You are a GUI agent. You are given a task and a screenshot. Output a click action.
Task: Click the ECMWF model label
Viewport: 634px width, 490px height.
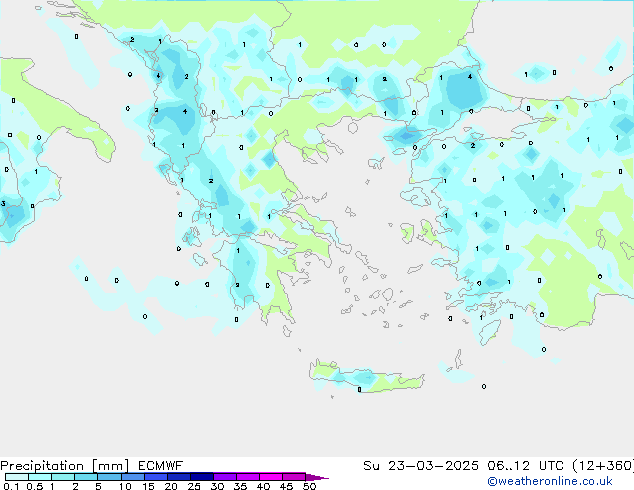[x=161, y=466]
